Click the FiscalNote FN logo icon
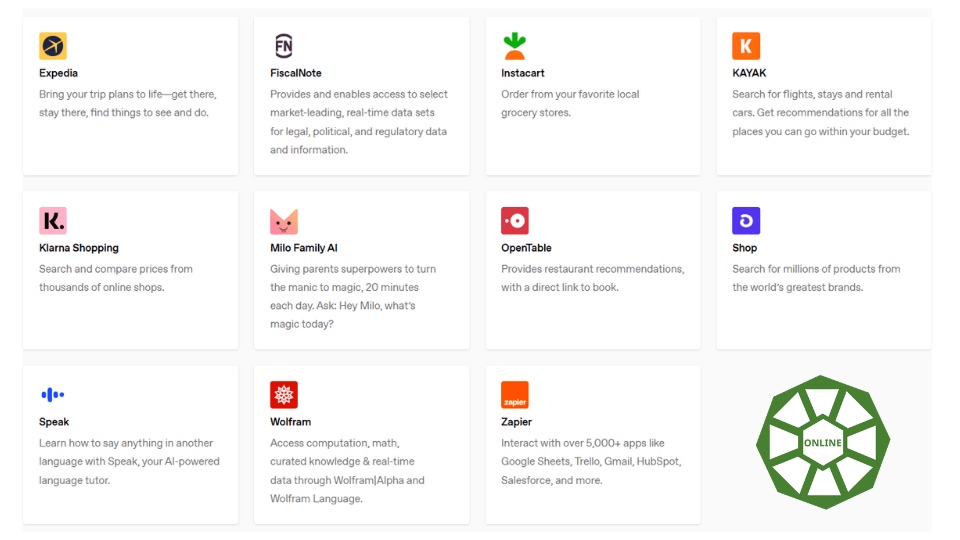Image resolution: width=960 pixels, height=540 pixels. [x=283, y=46]
